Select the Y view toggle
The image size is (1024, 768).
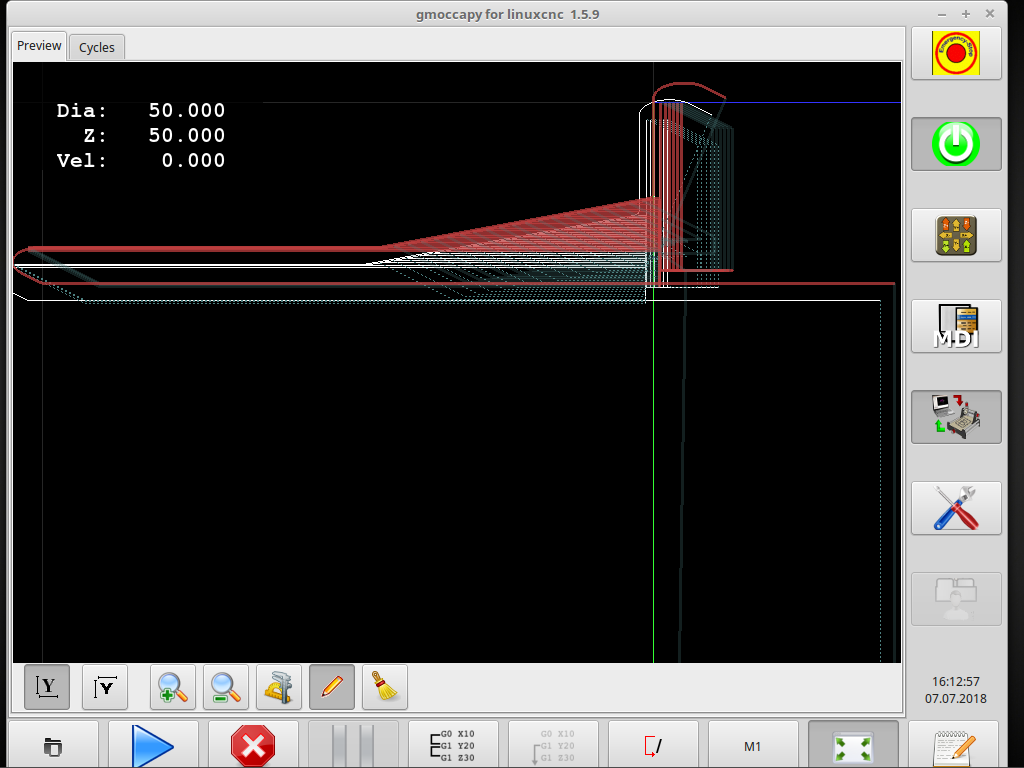coord(47,687)
